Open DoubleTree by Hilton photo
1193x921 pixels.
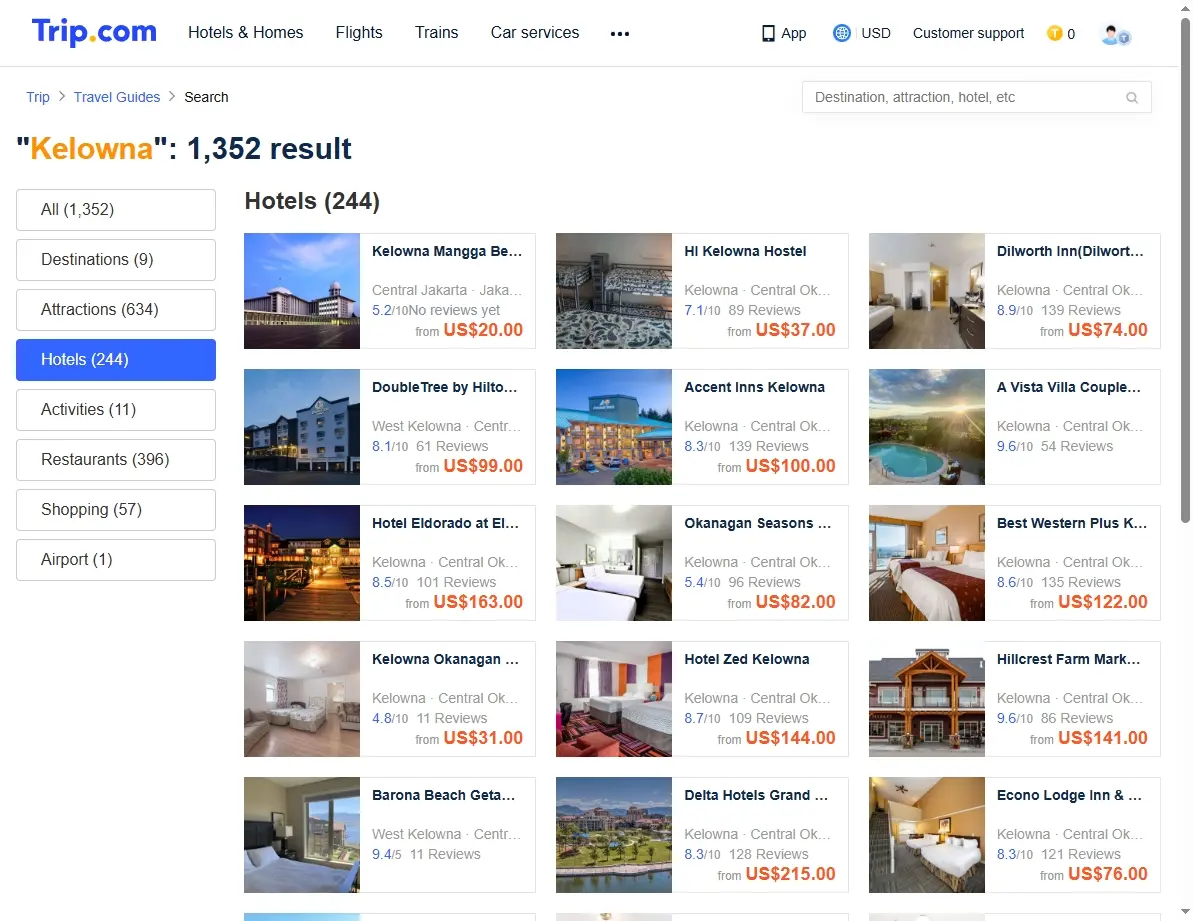pos(302,427)
